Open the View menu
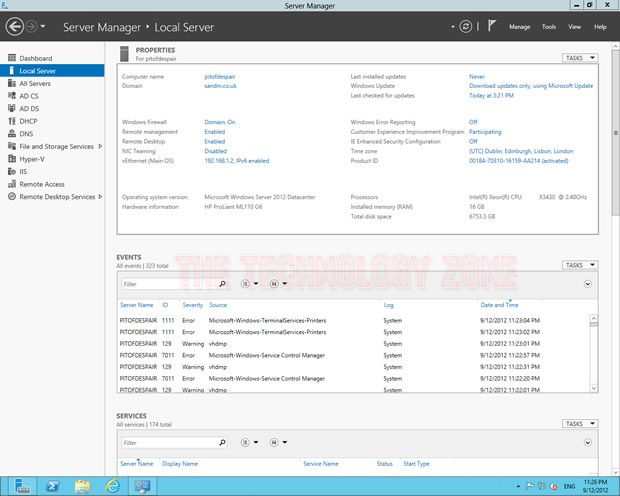This screenshot has width=620, height=496. 575,27
